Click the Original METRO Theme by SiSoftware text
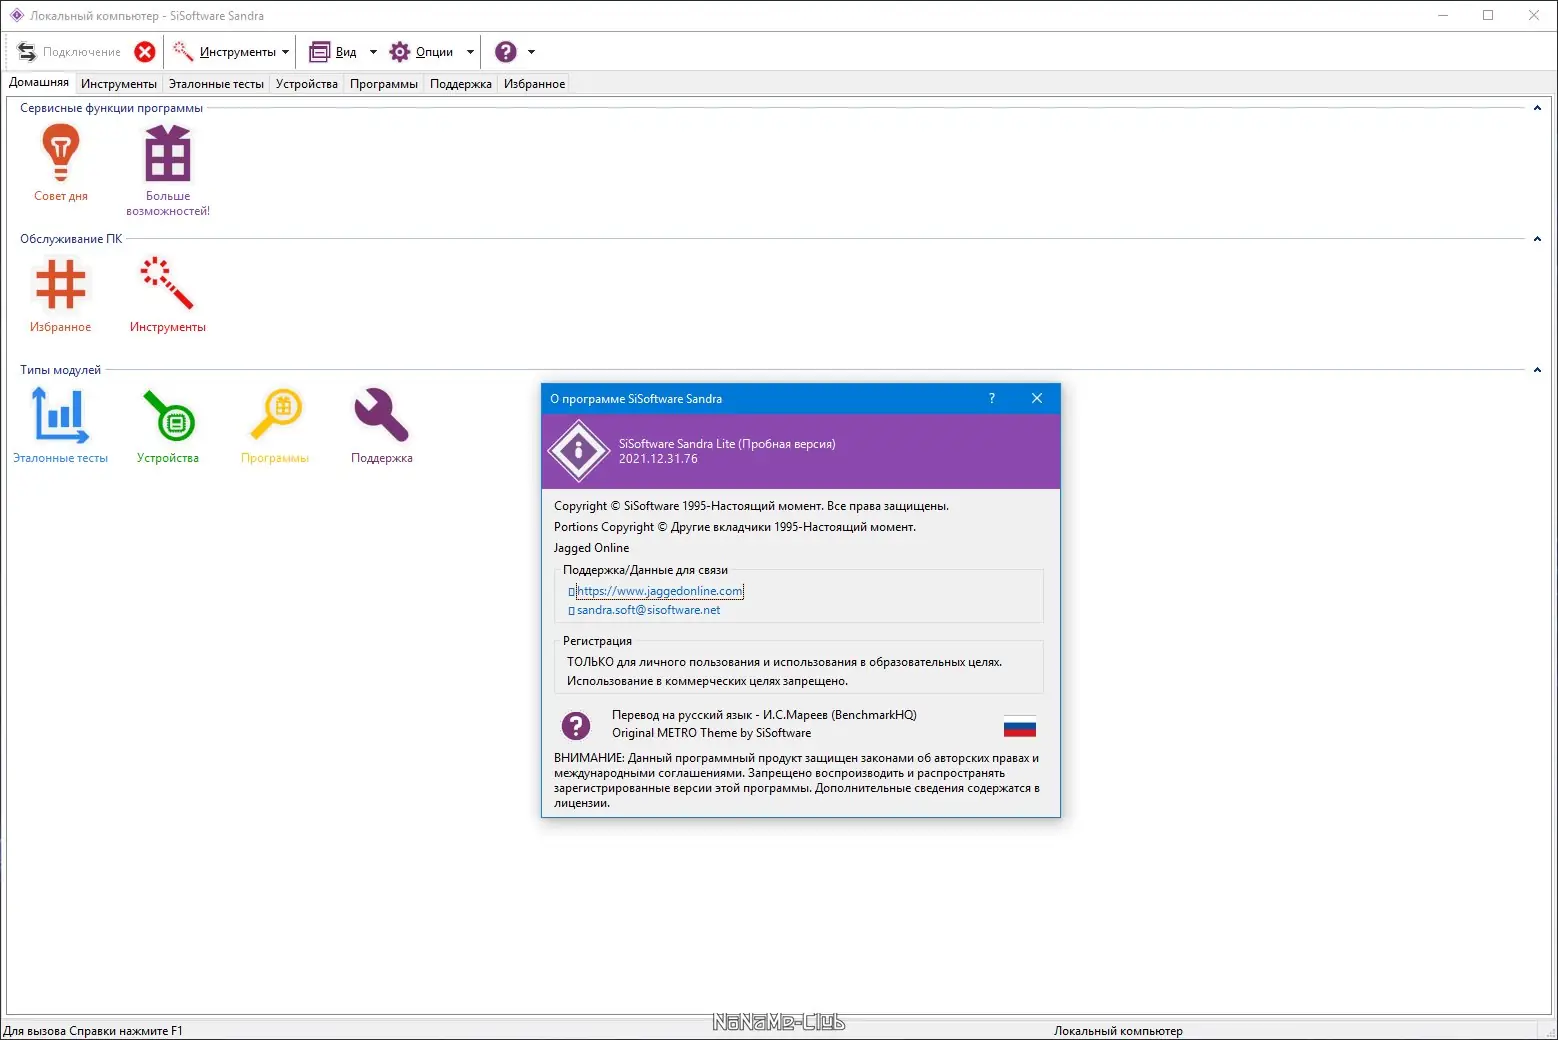 pyautogui.click(x=712, y=733)
